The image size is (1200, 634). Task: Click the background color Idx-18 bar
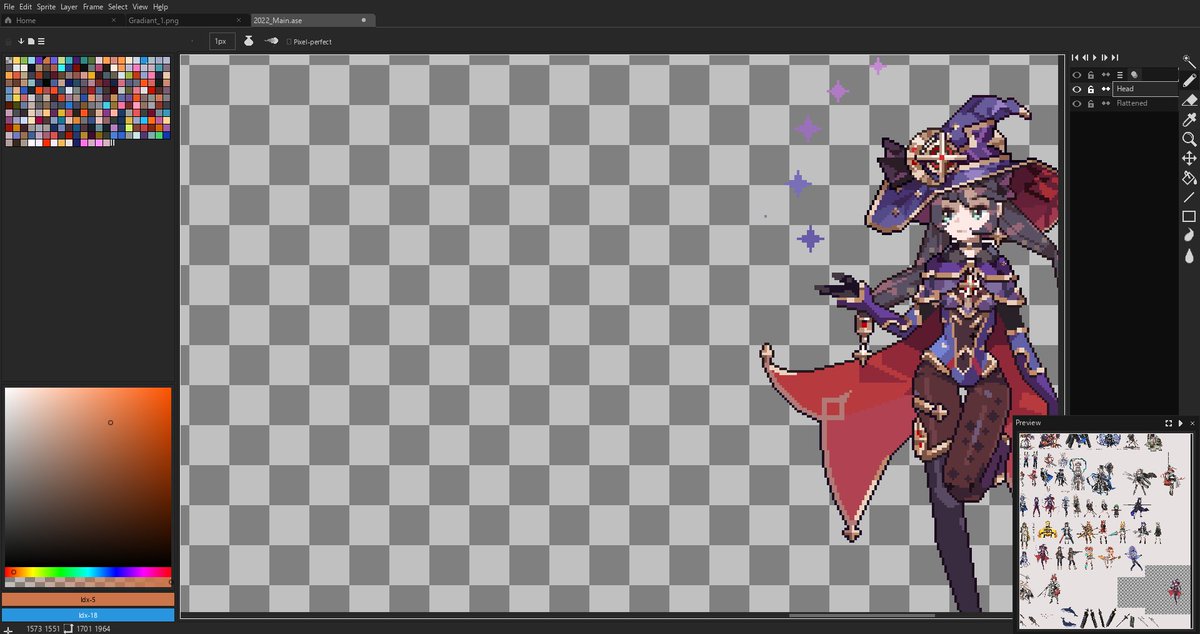(x=88, y=615)
